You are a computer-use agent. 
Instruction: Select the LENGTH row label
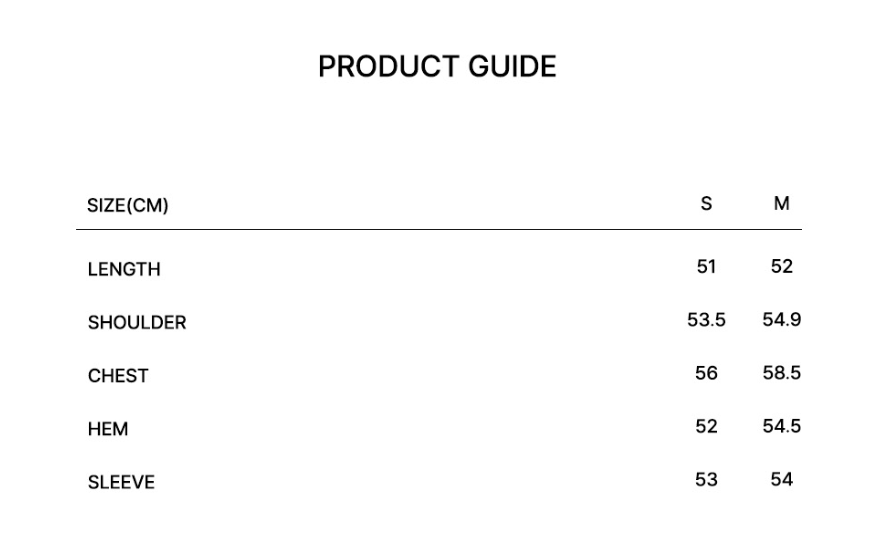coord(124,269)
